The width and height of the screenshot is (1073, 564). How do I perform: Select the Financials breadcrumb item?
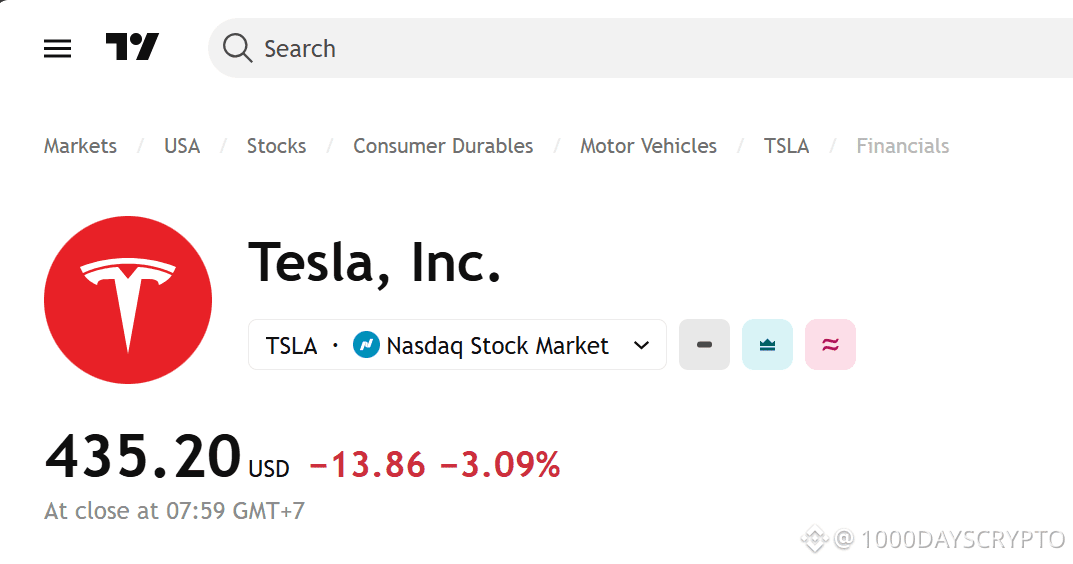pyautogui.click(x=902, y=146)
